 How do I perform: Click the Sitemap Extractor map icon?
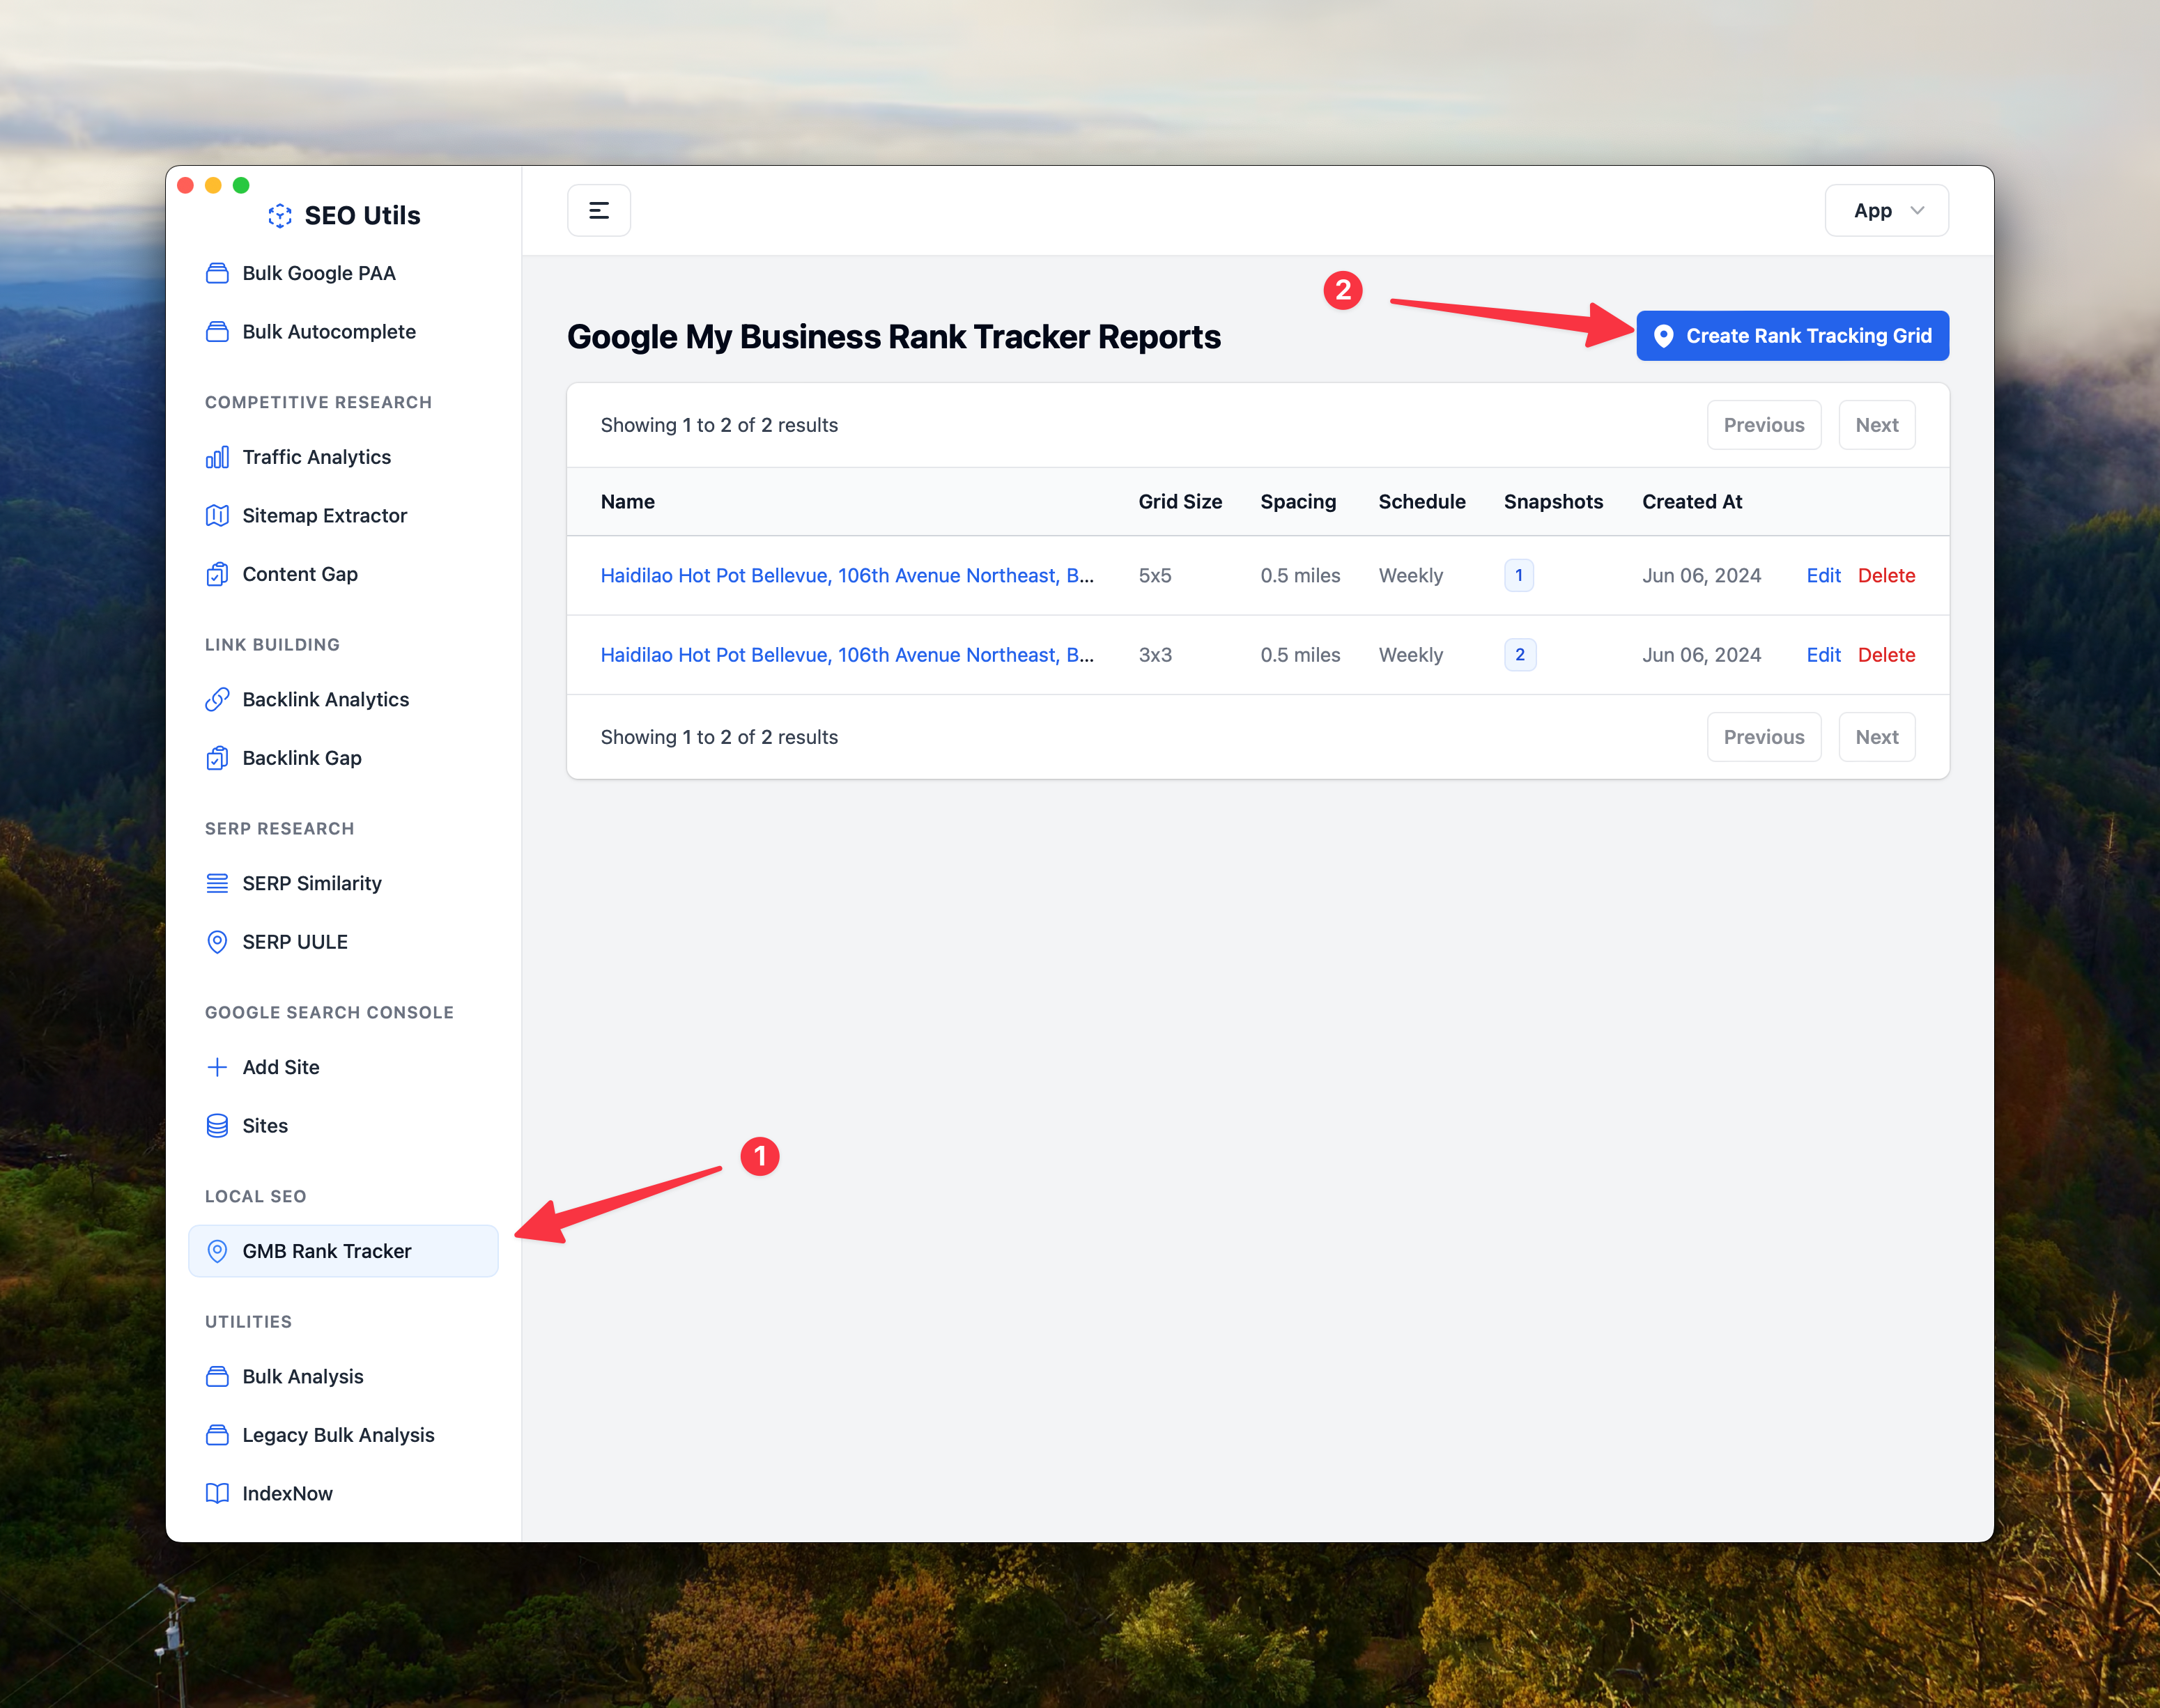(x=217, y=516)
